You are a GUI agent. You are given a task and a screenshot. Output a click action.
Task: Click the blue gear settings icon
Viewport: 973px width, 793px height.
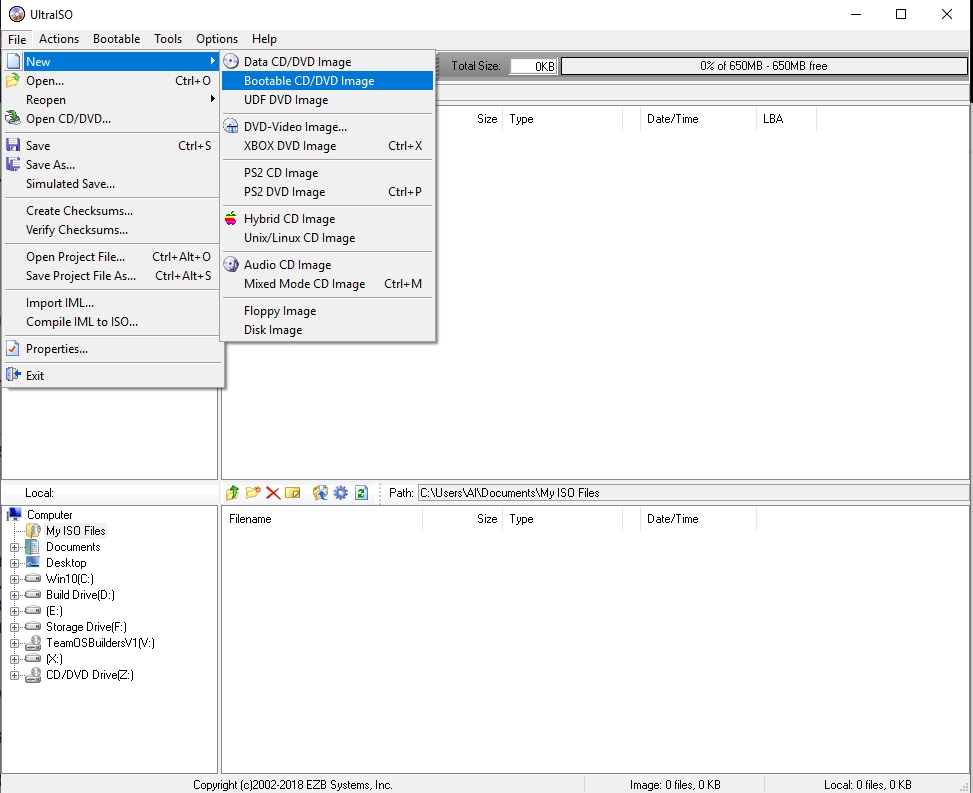click(341, 493)
